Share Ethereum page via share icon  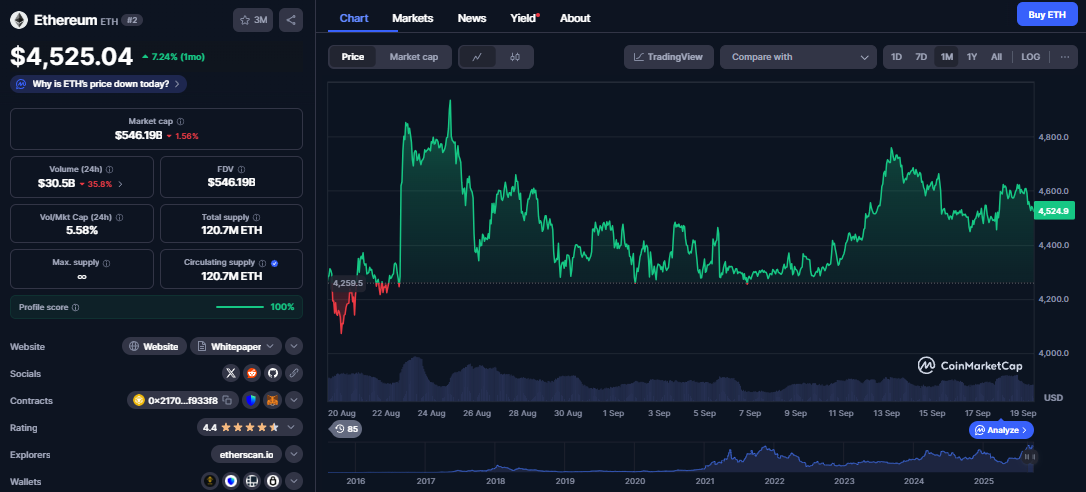[291, 20]
